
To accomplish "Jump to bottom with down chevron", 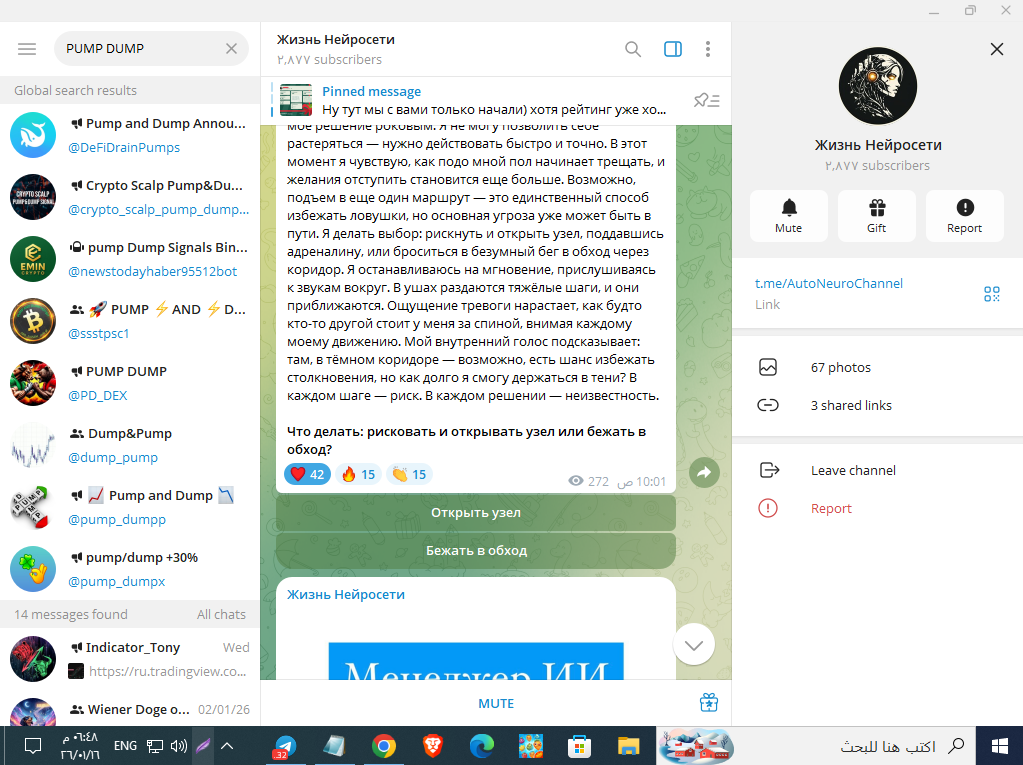I will [x=694, y=644].
